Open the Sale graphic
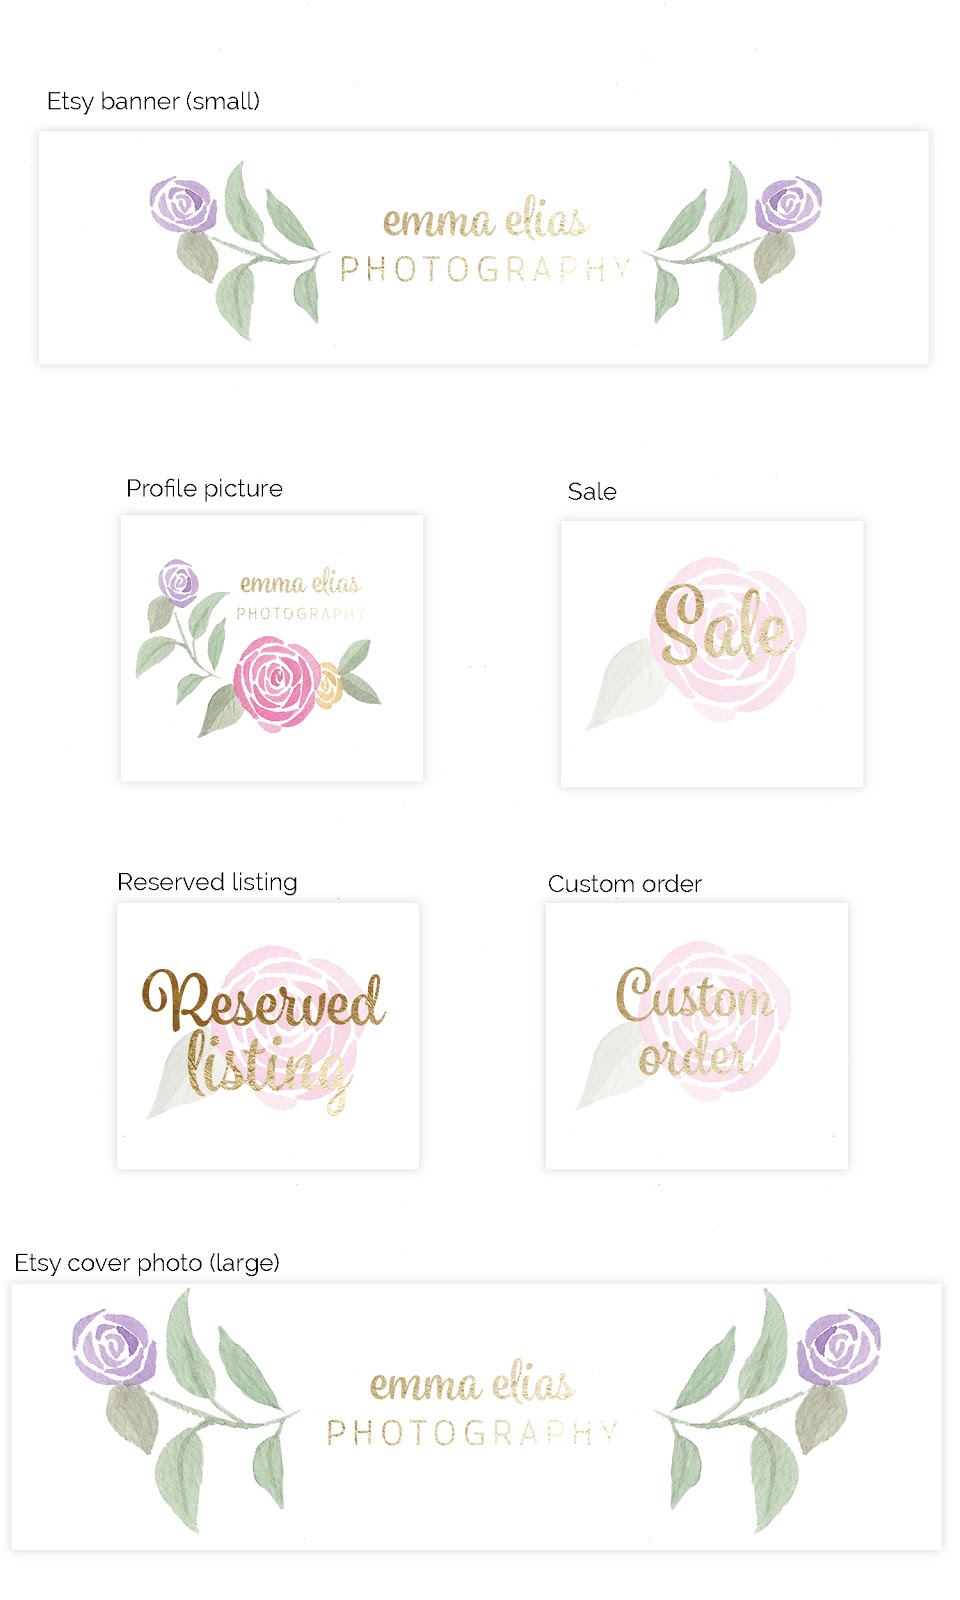 [712, 654]
